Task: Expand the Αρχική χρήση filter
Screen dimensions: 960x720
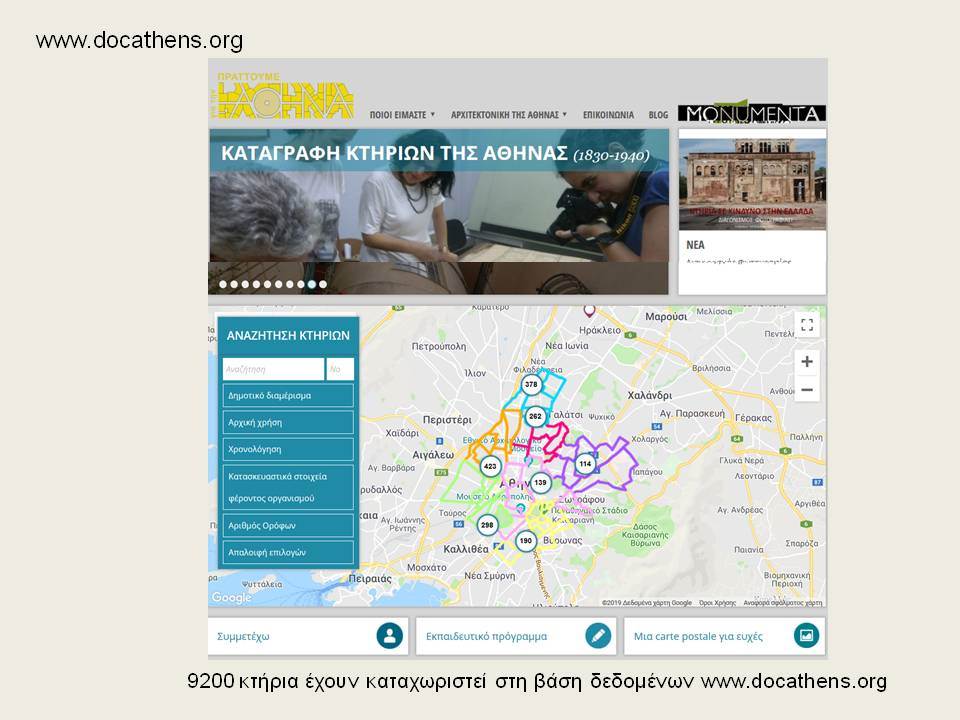Action: (x=288, y=422)
